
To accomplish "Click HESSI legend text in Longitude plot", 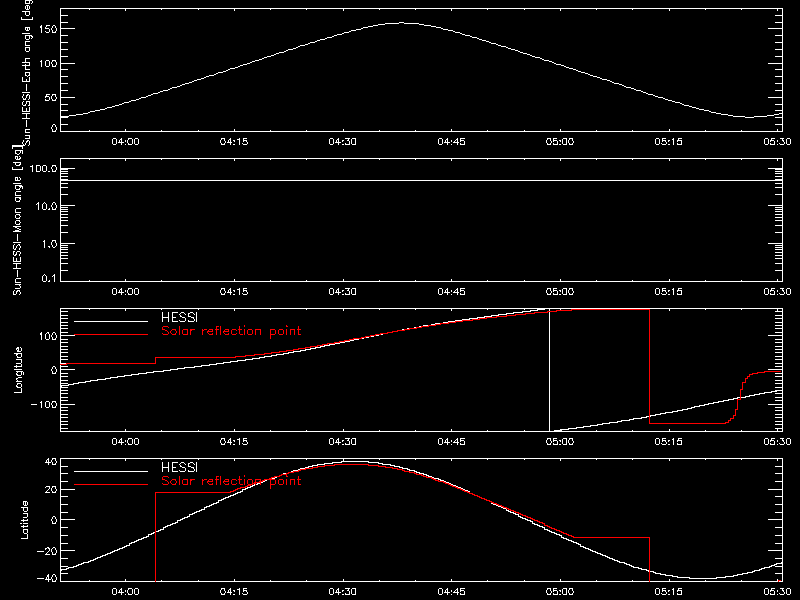I will click(179, 317).
